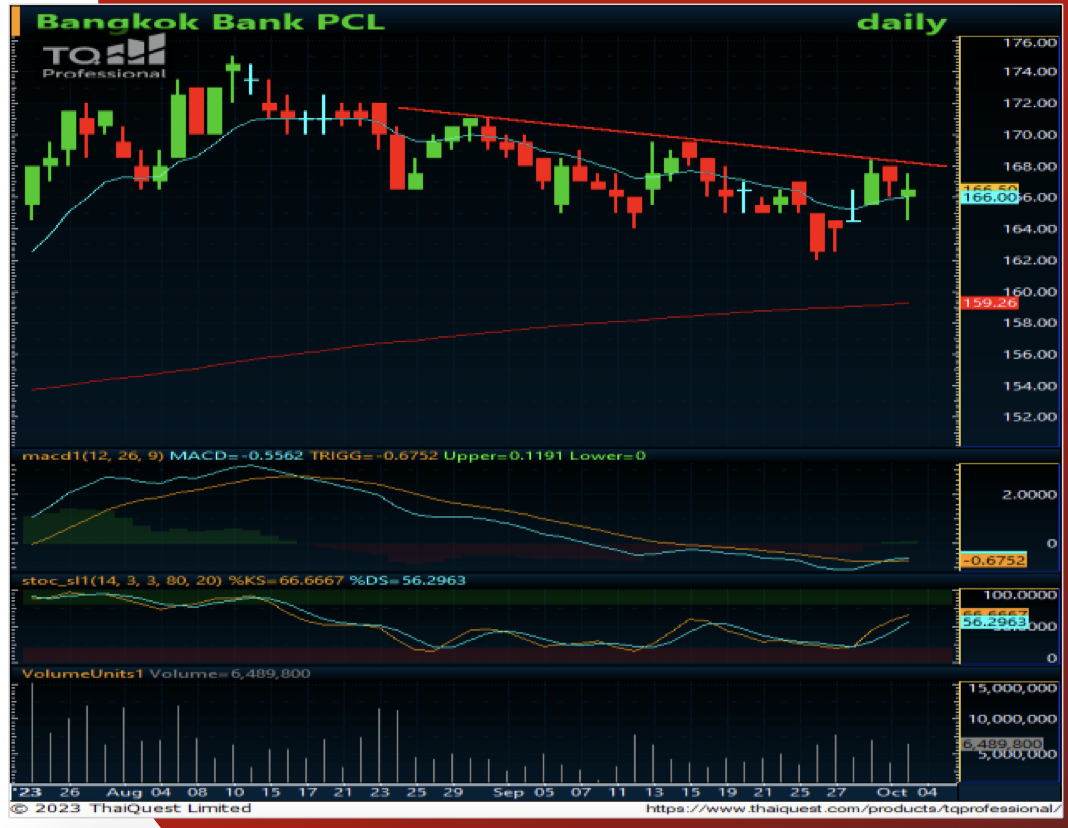1068x828 pixels.
Task: Click the 05 date label on time axis
Action: click(x=544, y=793)
